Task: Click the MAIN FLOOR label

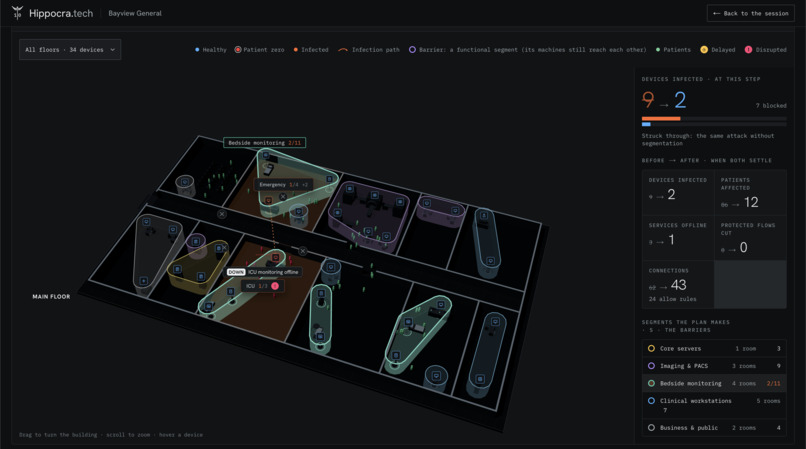Action: pos(51,297)
